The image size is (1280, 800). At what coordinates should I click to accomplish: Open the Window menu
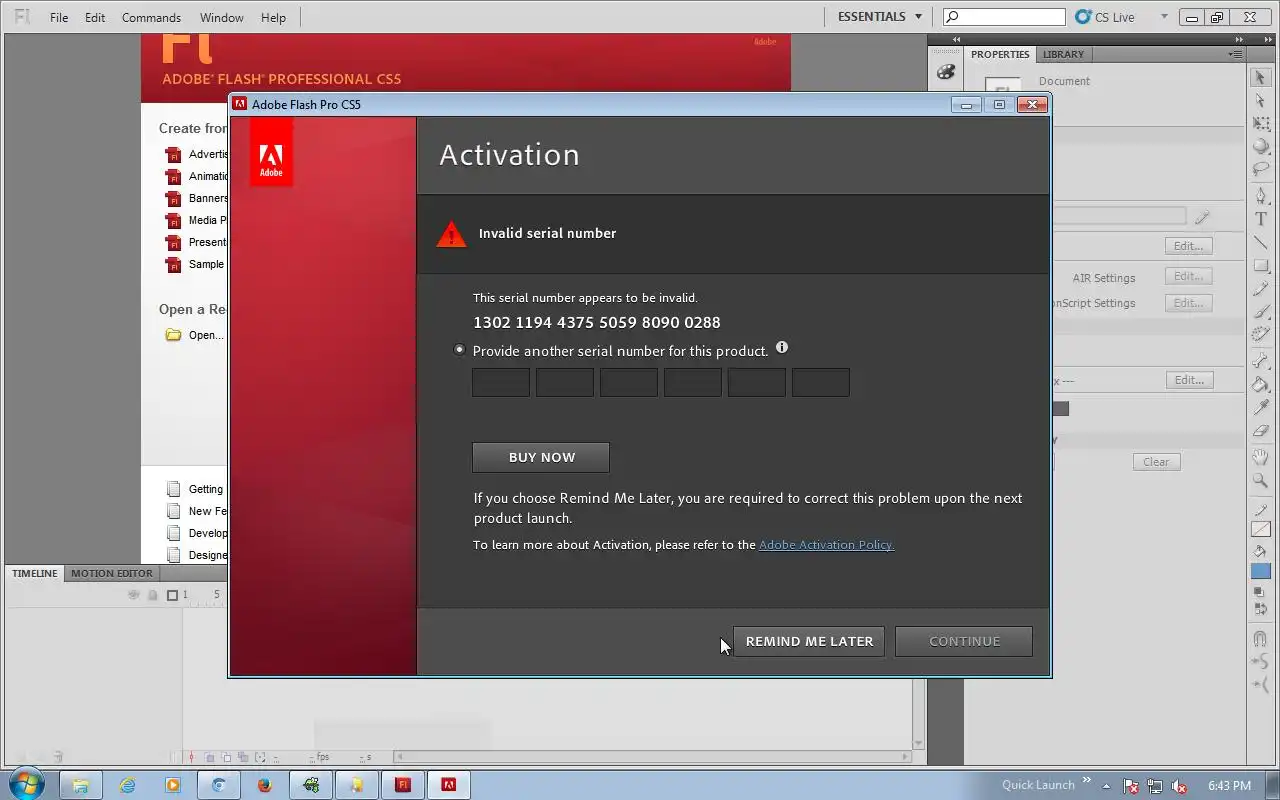221,17
